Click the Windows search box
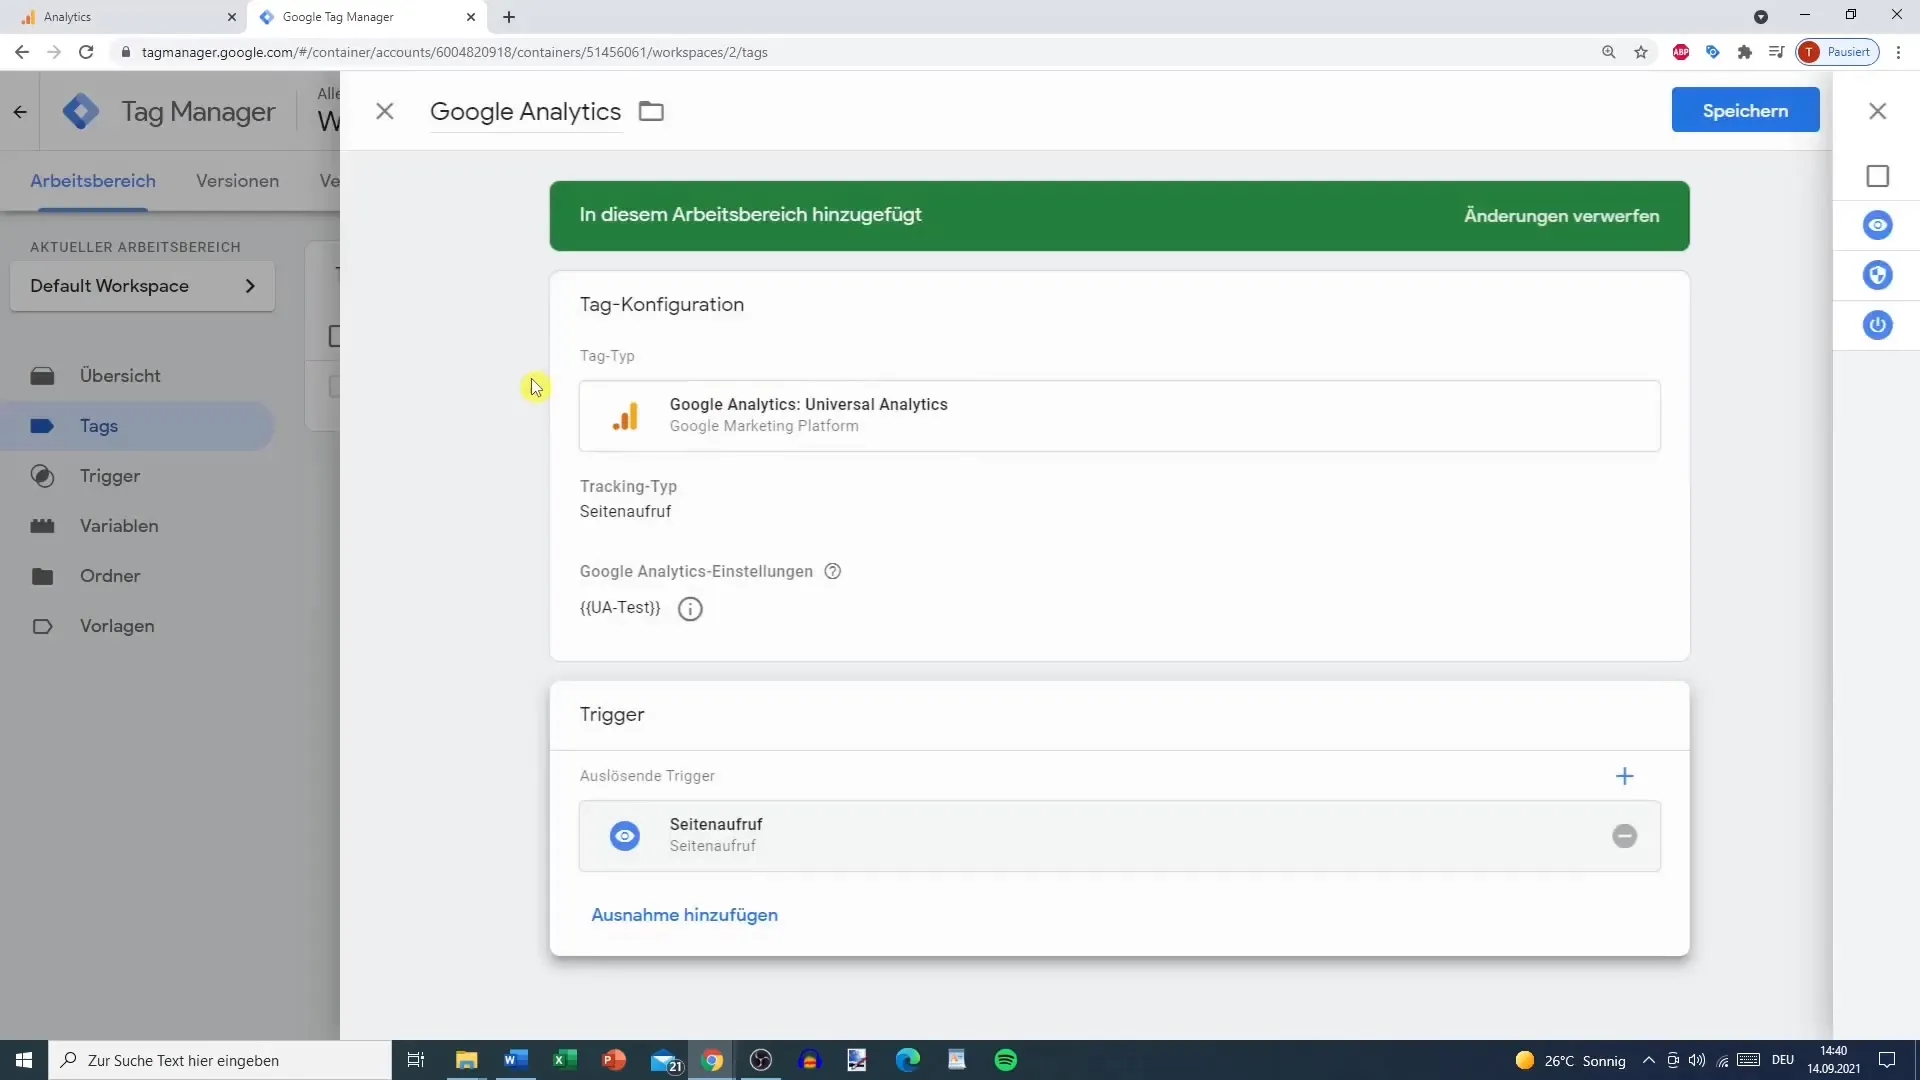 pos(220,1060)
